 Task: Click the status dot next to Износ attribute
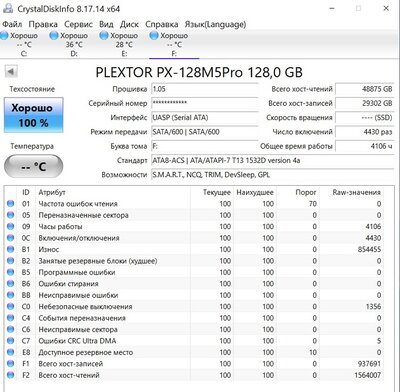[x=11, y=249]
